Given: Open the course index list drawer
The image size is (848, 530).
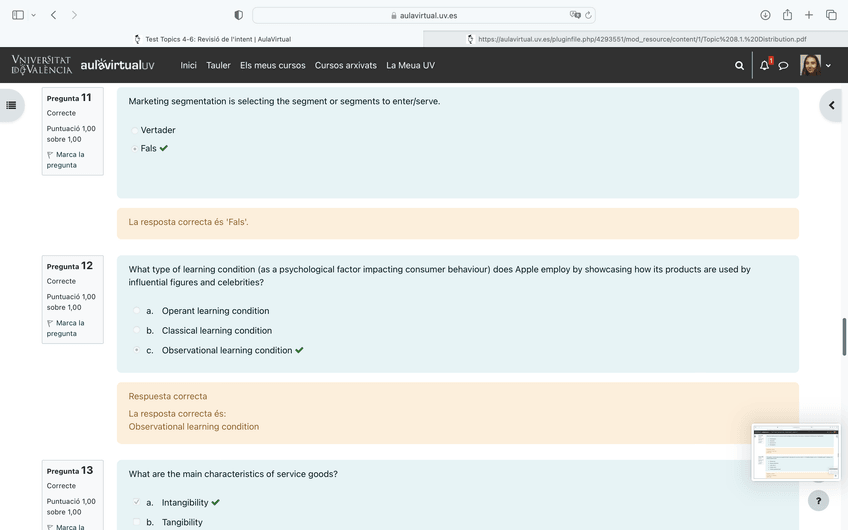Looking at the screenshot, I should pyautogui.click(x=12, y=105).
